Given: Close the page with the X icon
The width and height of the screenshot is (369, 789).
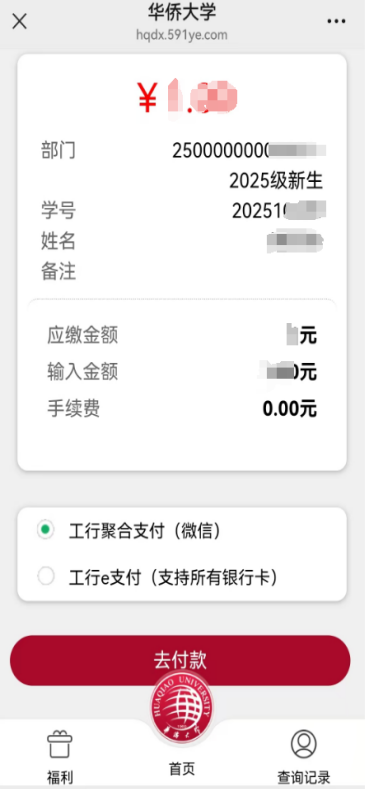Looking at the screenshot, I should click(19, 21).
